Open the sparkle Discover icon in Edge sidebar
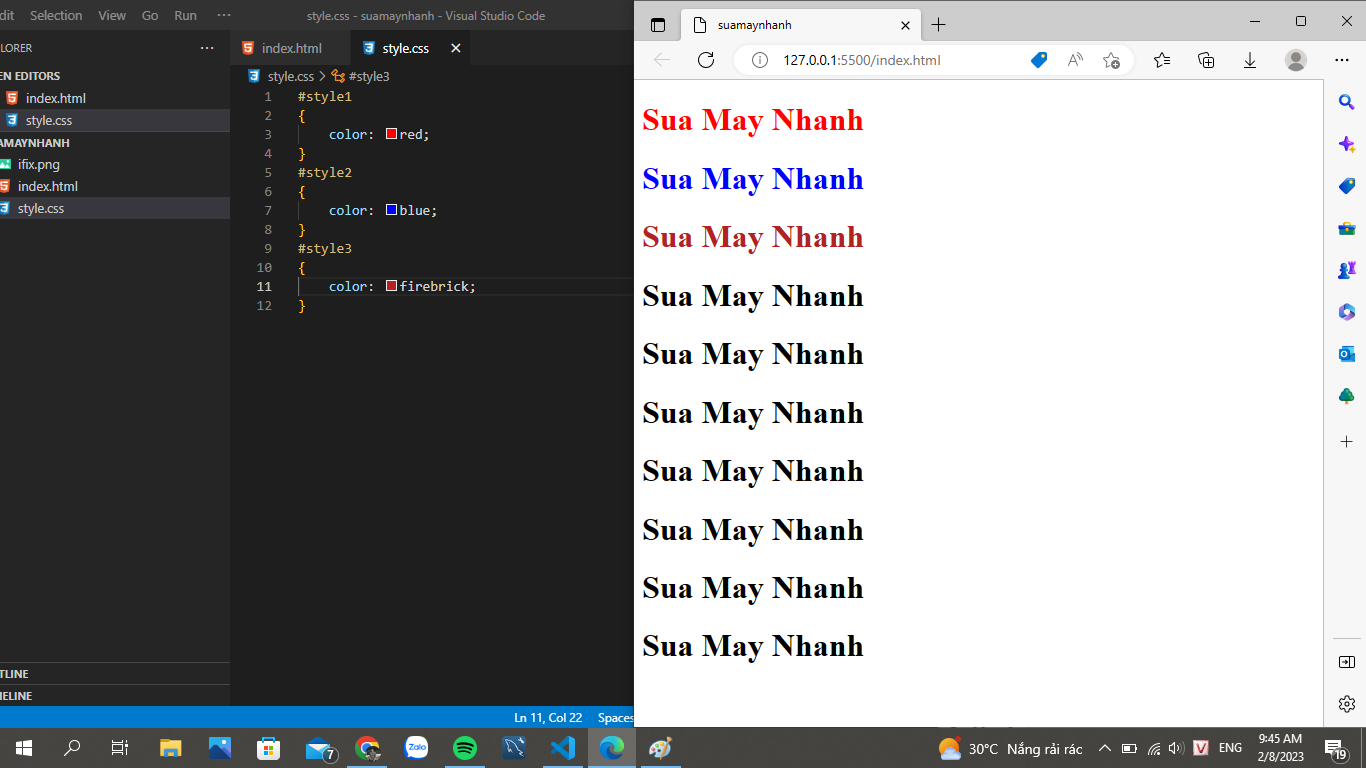1366x768 pixels. click(1346, 144)
